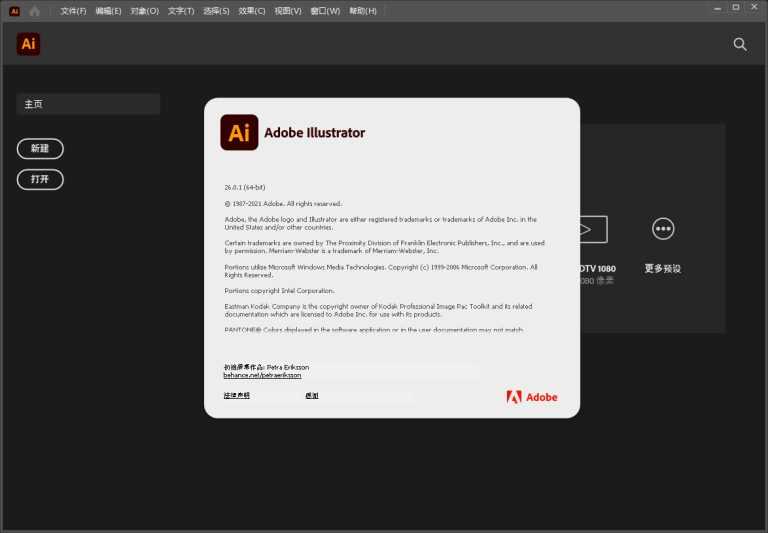The image size is (768, 533).
Task: Click the small Ai icon in the title bar
Action: (x=15, y=11)
